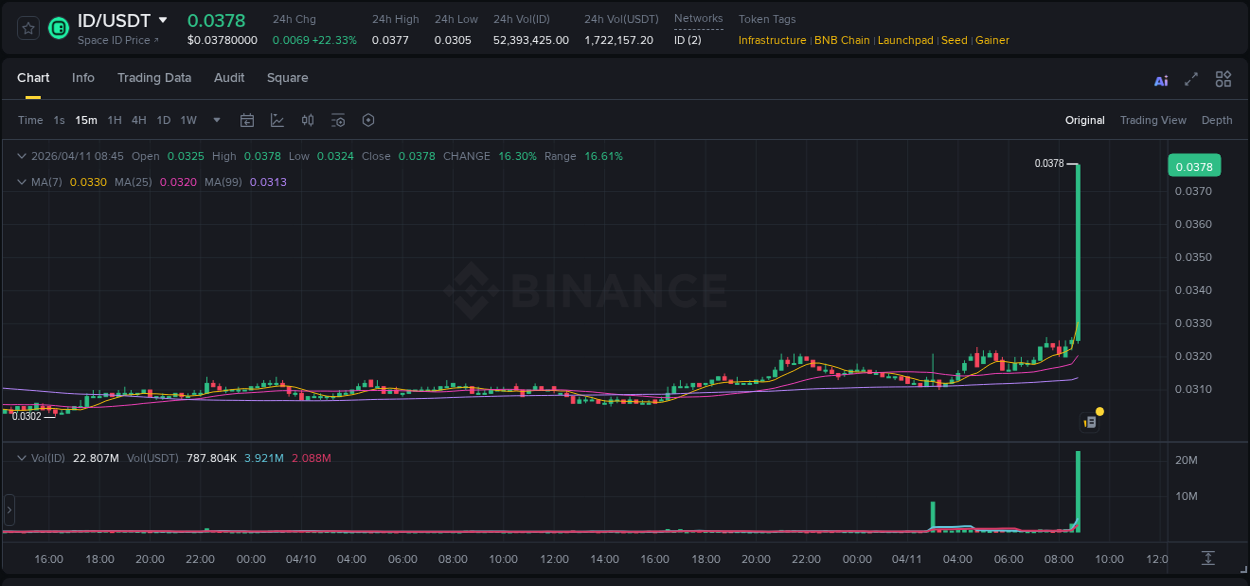The image size is (1250, 586).
Task: Collapse the Vol(ID) indicator row chevron
Action: tap(22, 458)
